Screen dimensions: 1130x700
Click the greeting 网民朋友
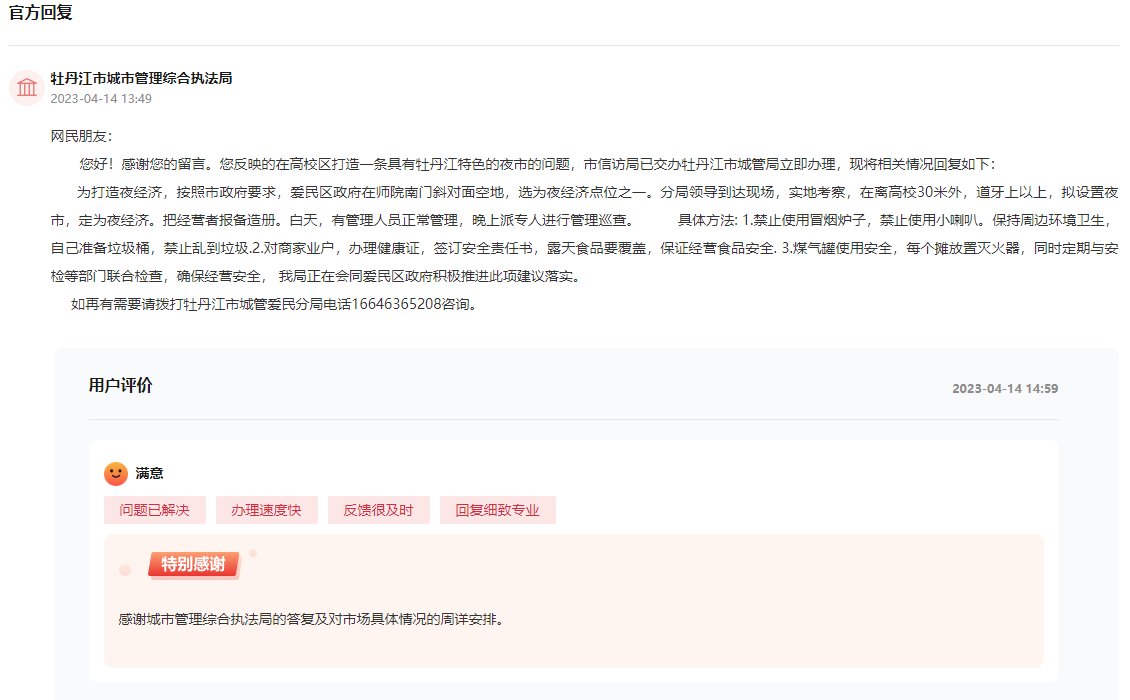coord(81,136)
